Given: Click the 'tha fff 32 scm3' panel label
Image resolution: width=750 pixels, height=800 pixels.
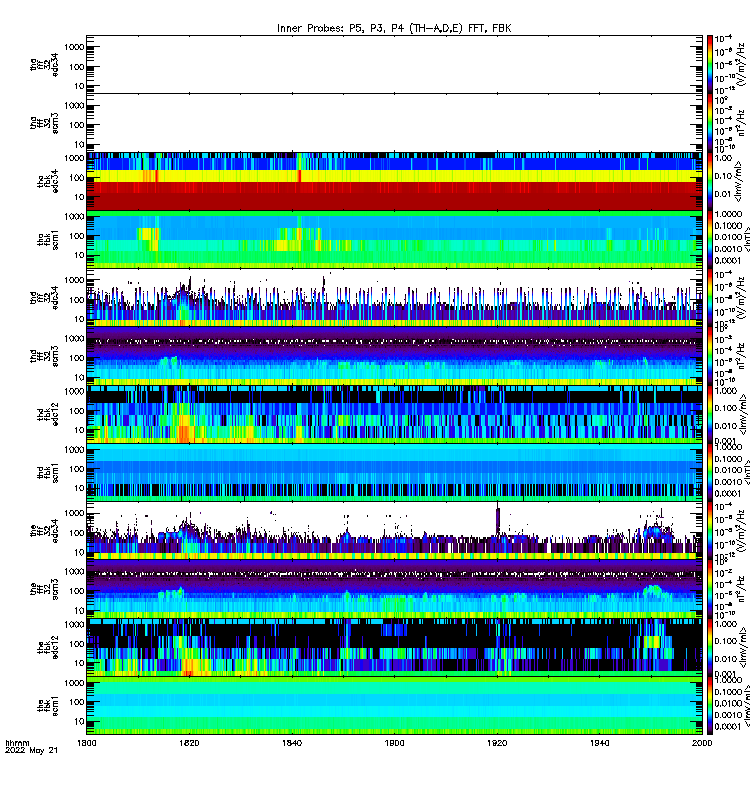Looking at the screenshot, I should pos(44,123).
